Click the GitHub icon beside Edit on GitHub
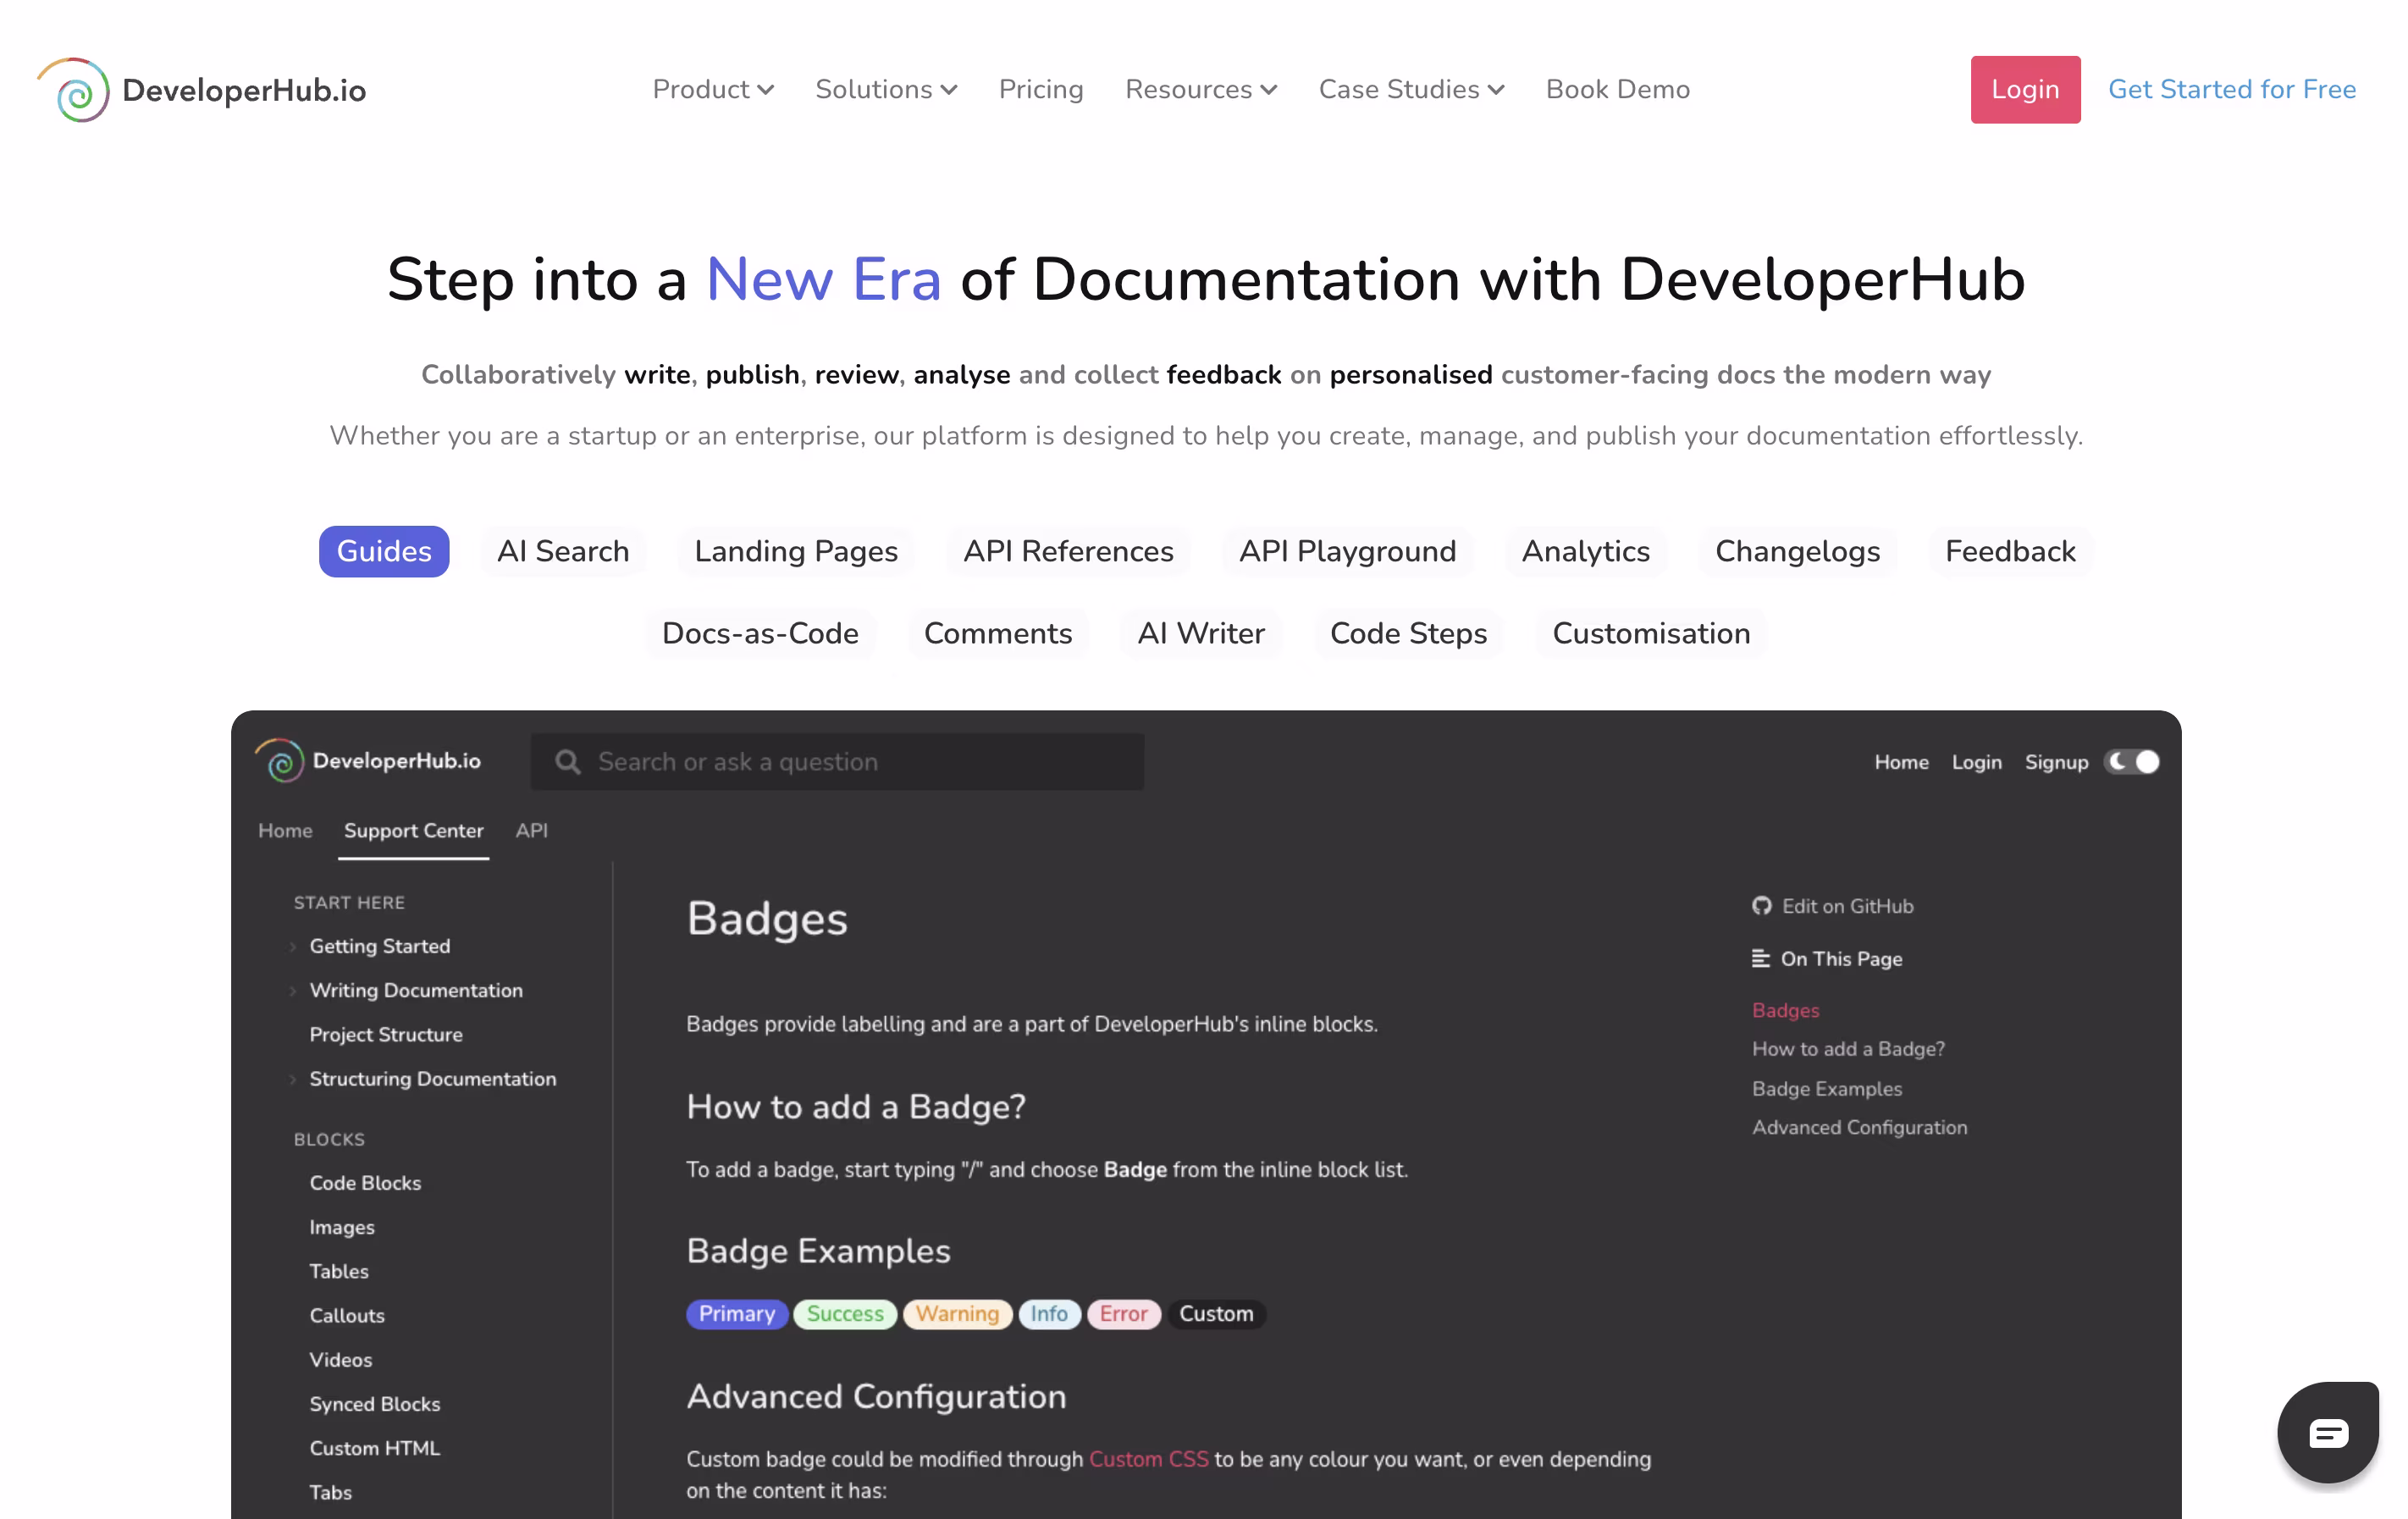The height and width of the screenshot is (1519, 2408). [1761, 906]
